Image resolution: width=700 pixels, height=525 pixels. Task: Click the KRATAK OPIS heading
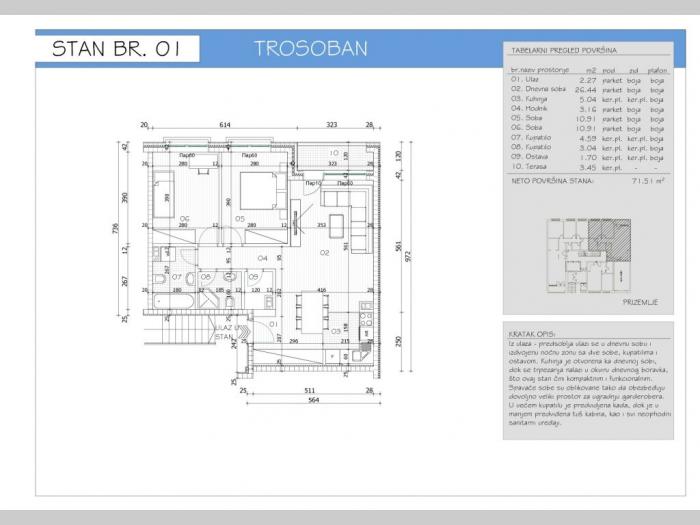pos(531,337)
